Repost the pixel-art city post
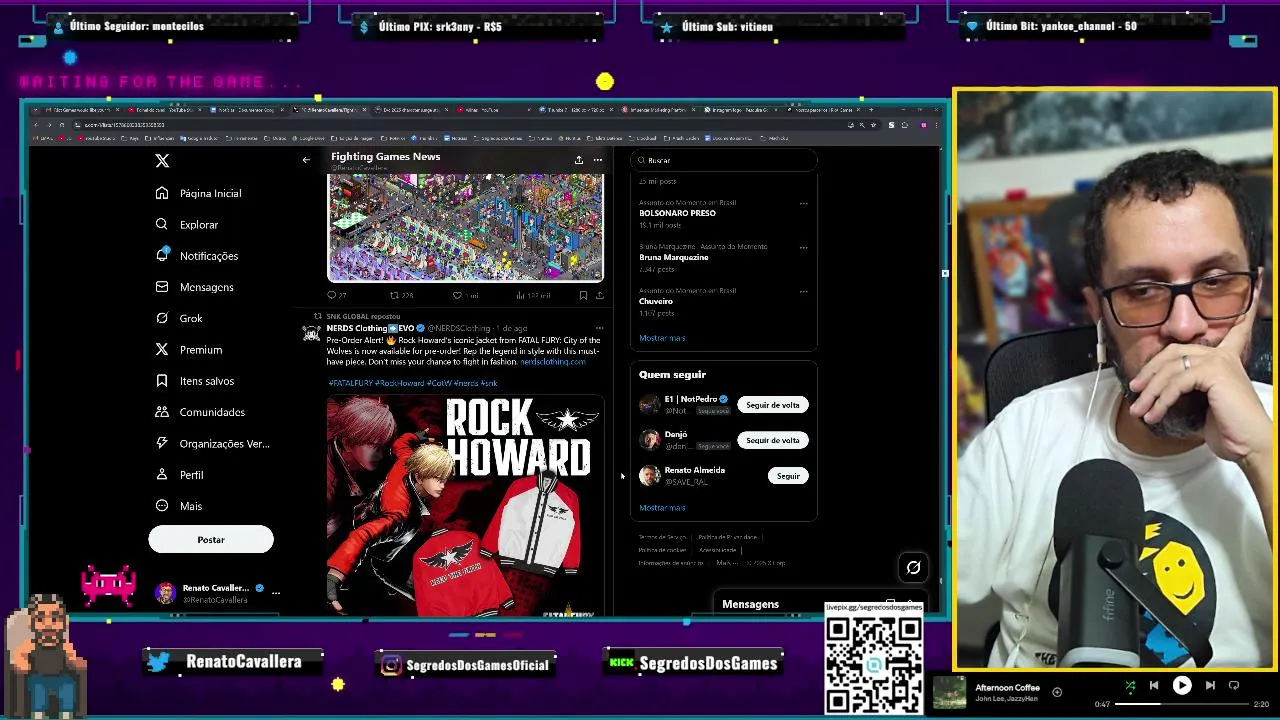The width and height of the screenshot is (1280, 720). click(400, 296)
